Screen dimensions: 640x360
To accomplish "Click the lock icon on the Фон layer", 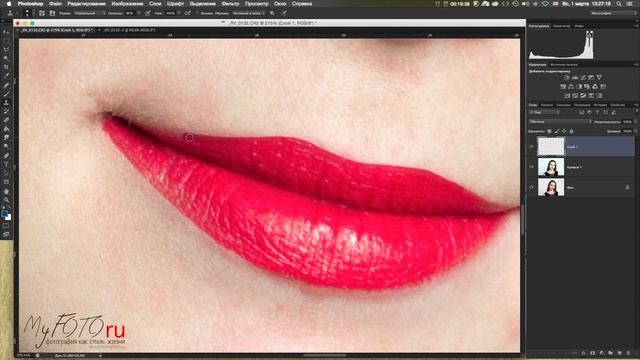I will coord(627,187).
